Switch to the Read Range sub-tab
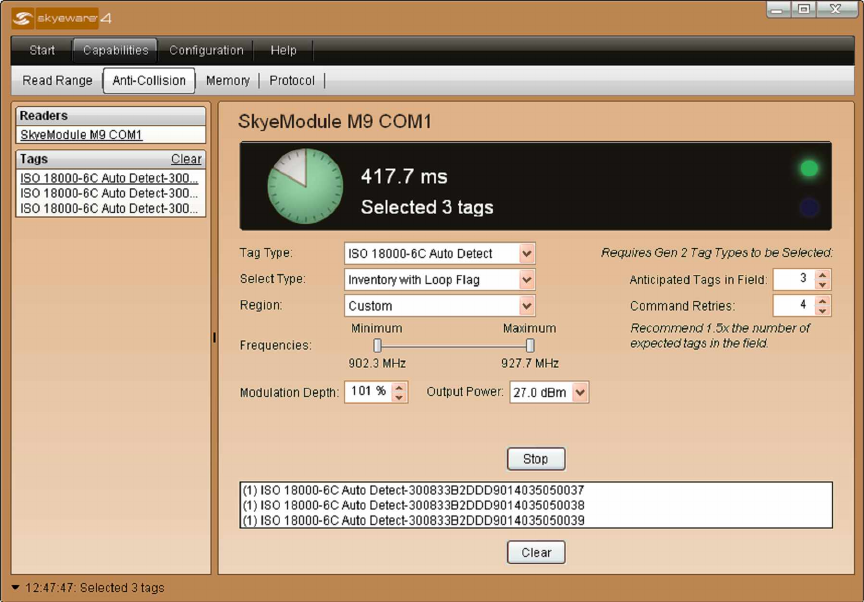Image resolution: width=864 pixels, height=602 pixels. [57, 80]
